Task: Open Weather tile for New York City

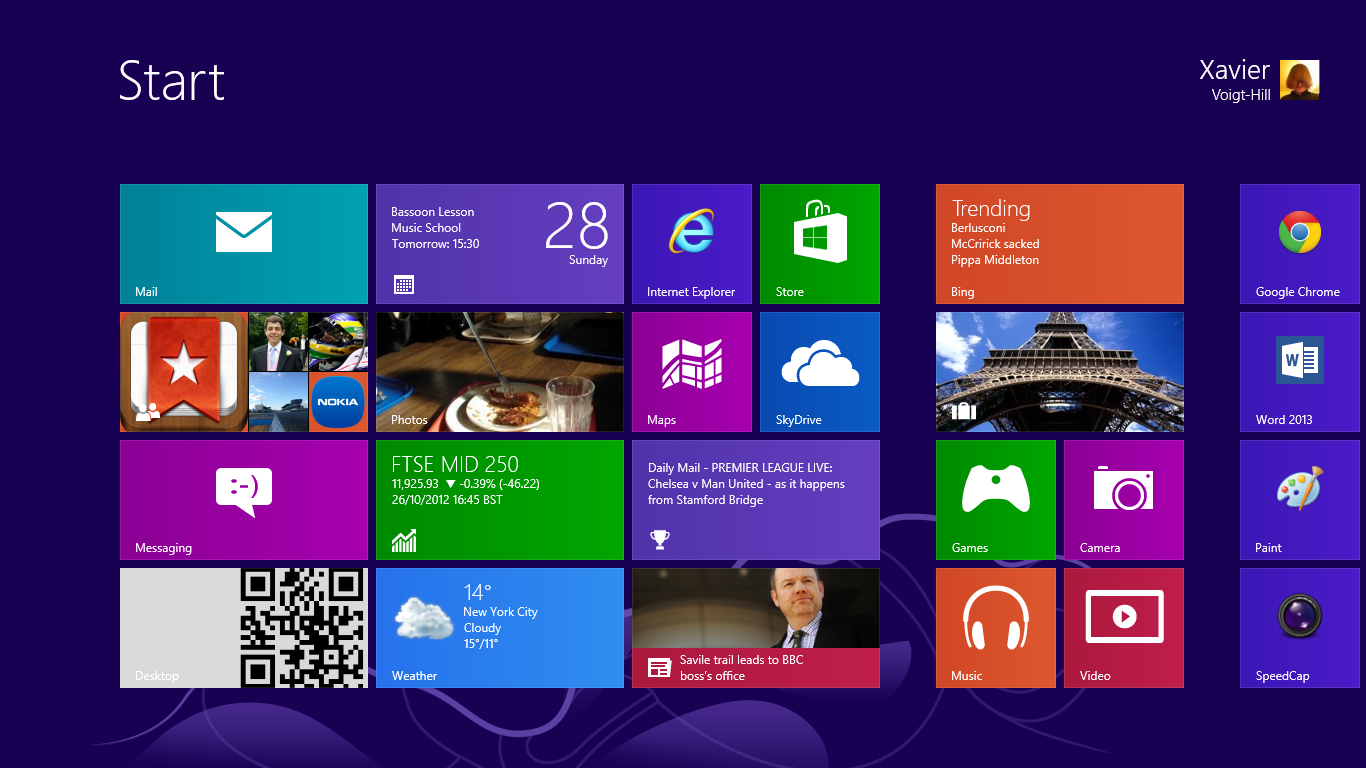Action: 499,627
